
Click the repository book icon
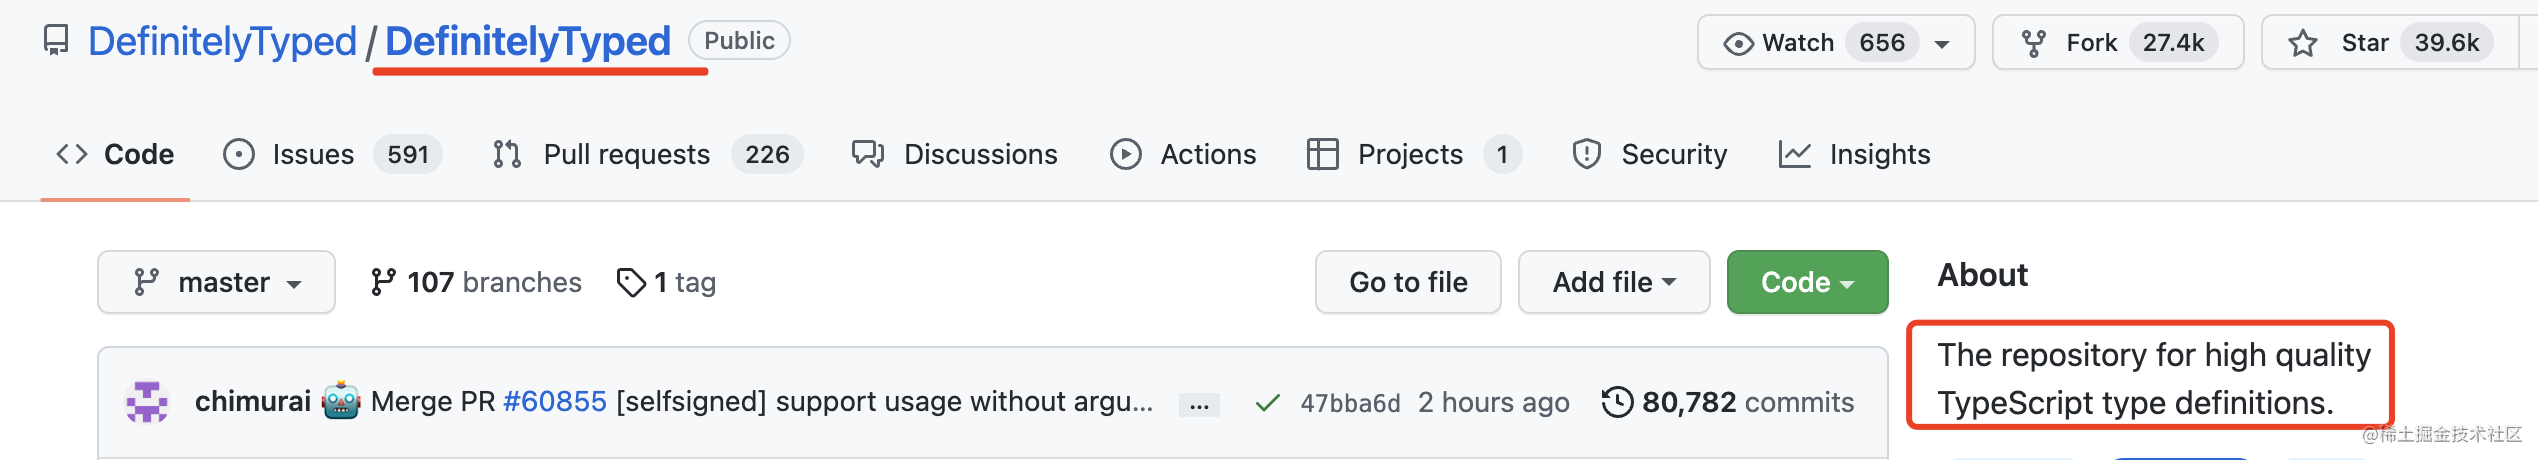[x=56, y=41]
